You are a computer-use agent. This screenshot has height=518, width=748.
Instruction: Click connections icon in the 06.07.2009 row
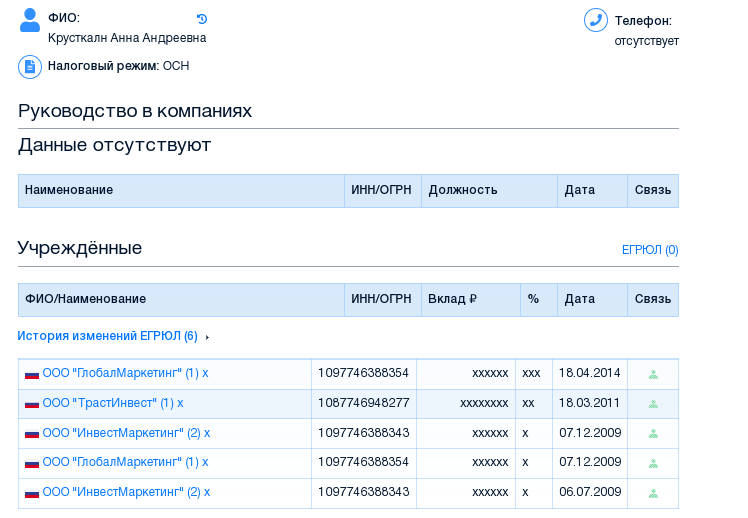[653, 493]
